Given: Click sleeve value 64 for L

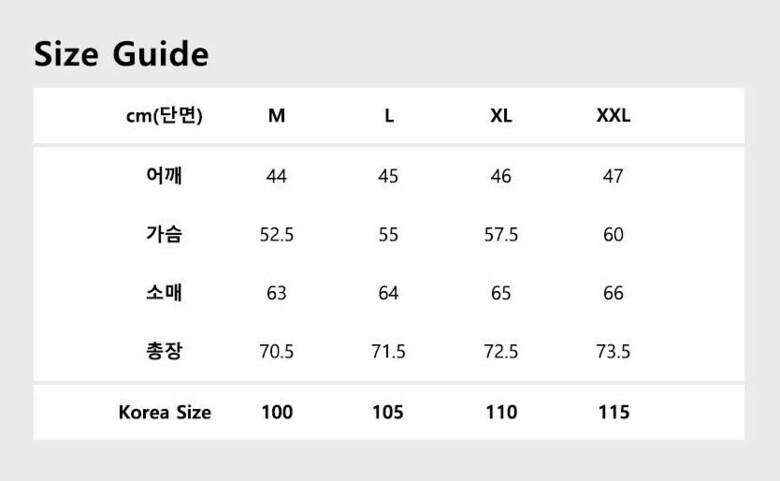Looking at the screenshot, I should 389,294.
